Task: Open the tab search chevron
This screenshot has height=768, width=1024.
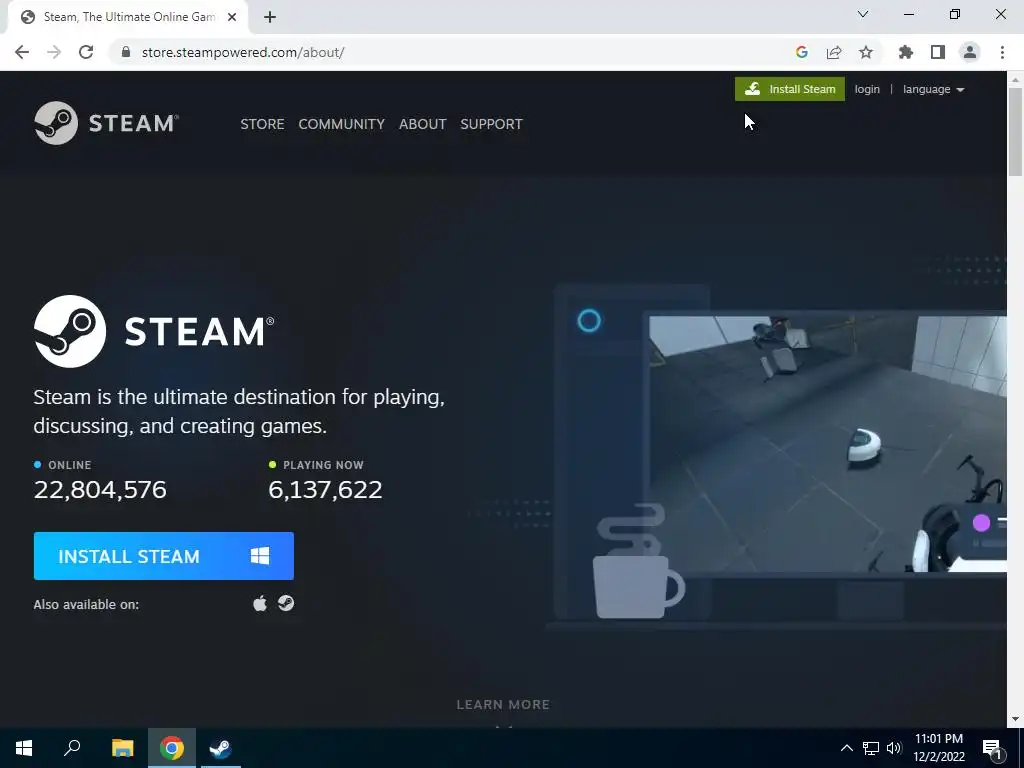Action: [x=863, y=14]
